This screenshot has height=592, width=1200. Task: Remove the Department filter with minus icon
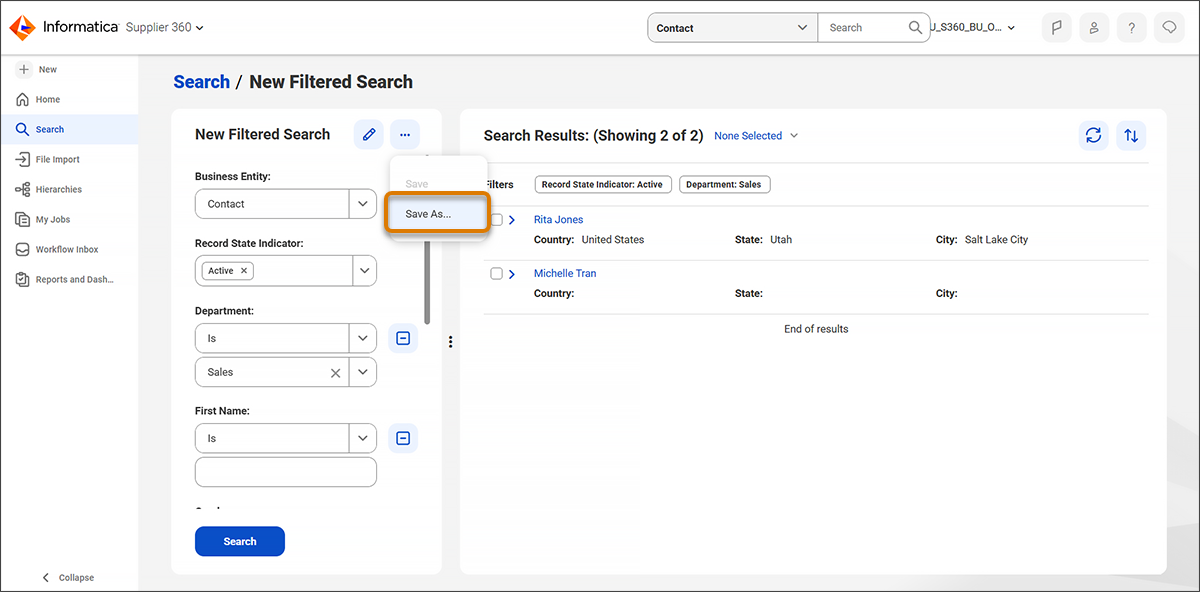coord(403,338)
